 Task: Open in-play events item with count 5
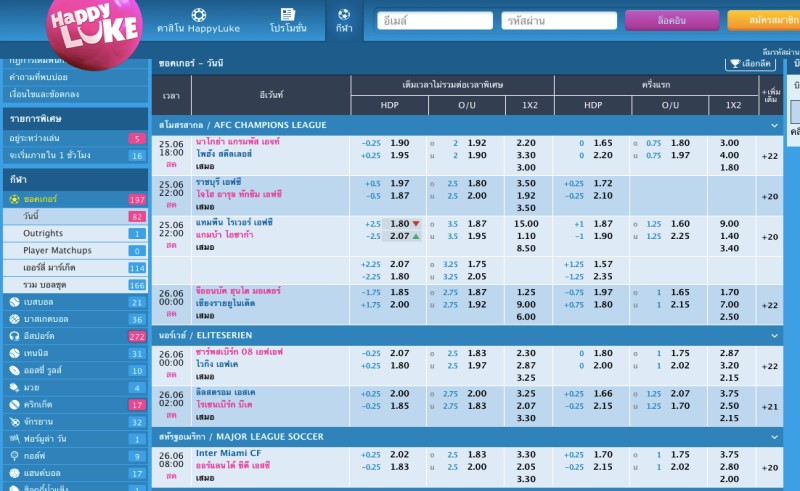[76, 138]
